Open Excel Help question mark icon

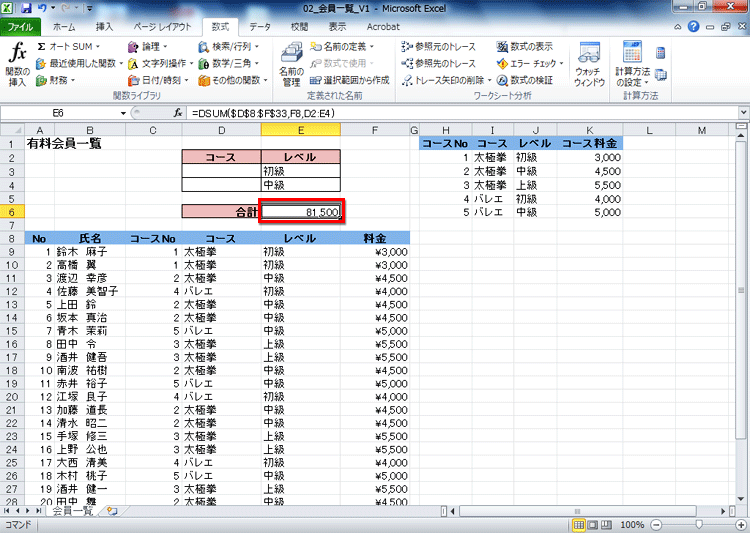click(693, 27)
